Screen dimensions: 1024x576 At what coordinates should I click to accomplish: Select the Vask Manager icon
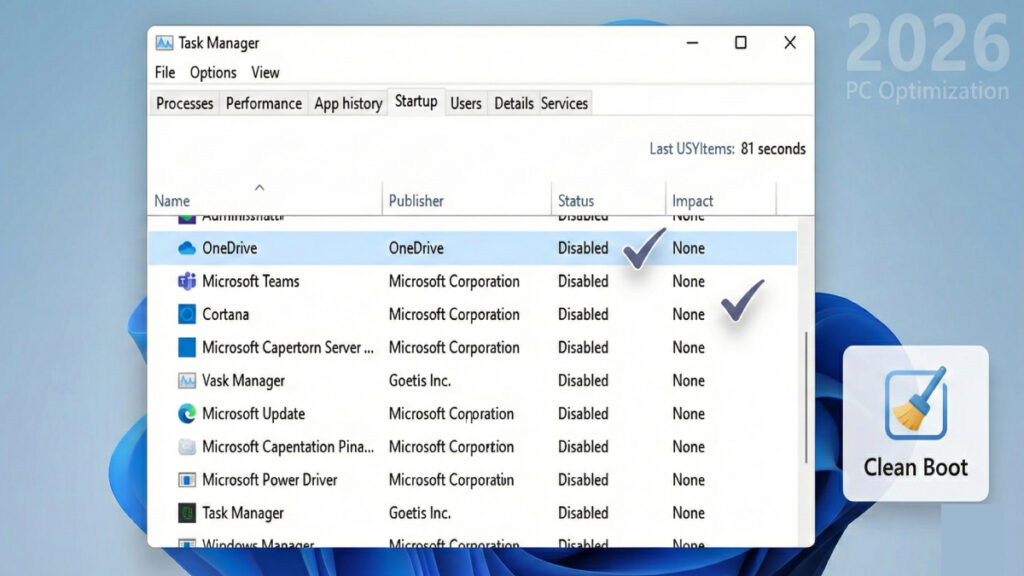coord(186,380)
